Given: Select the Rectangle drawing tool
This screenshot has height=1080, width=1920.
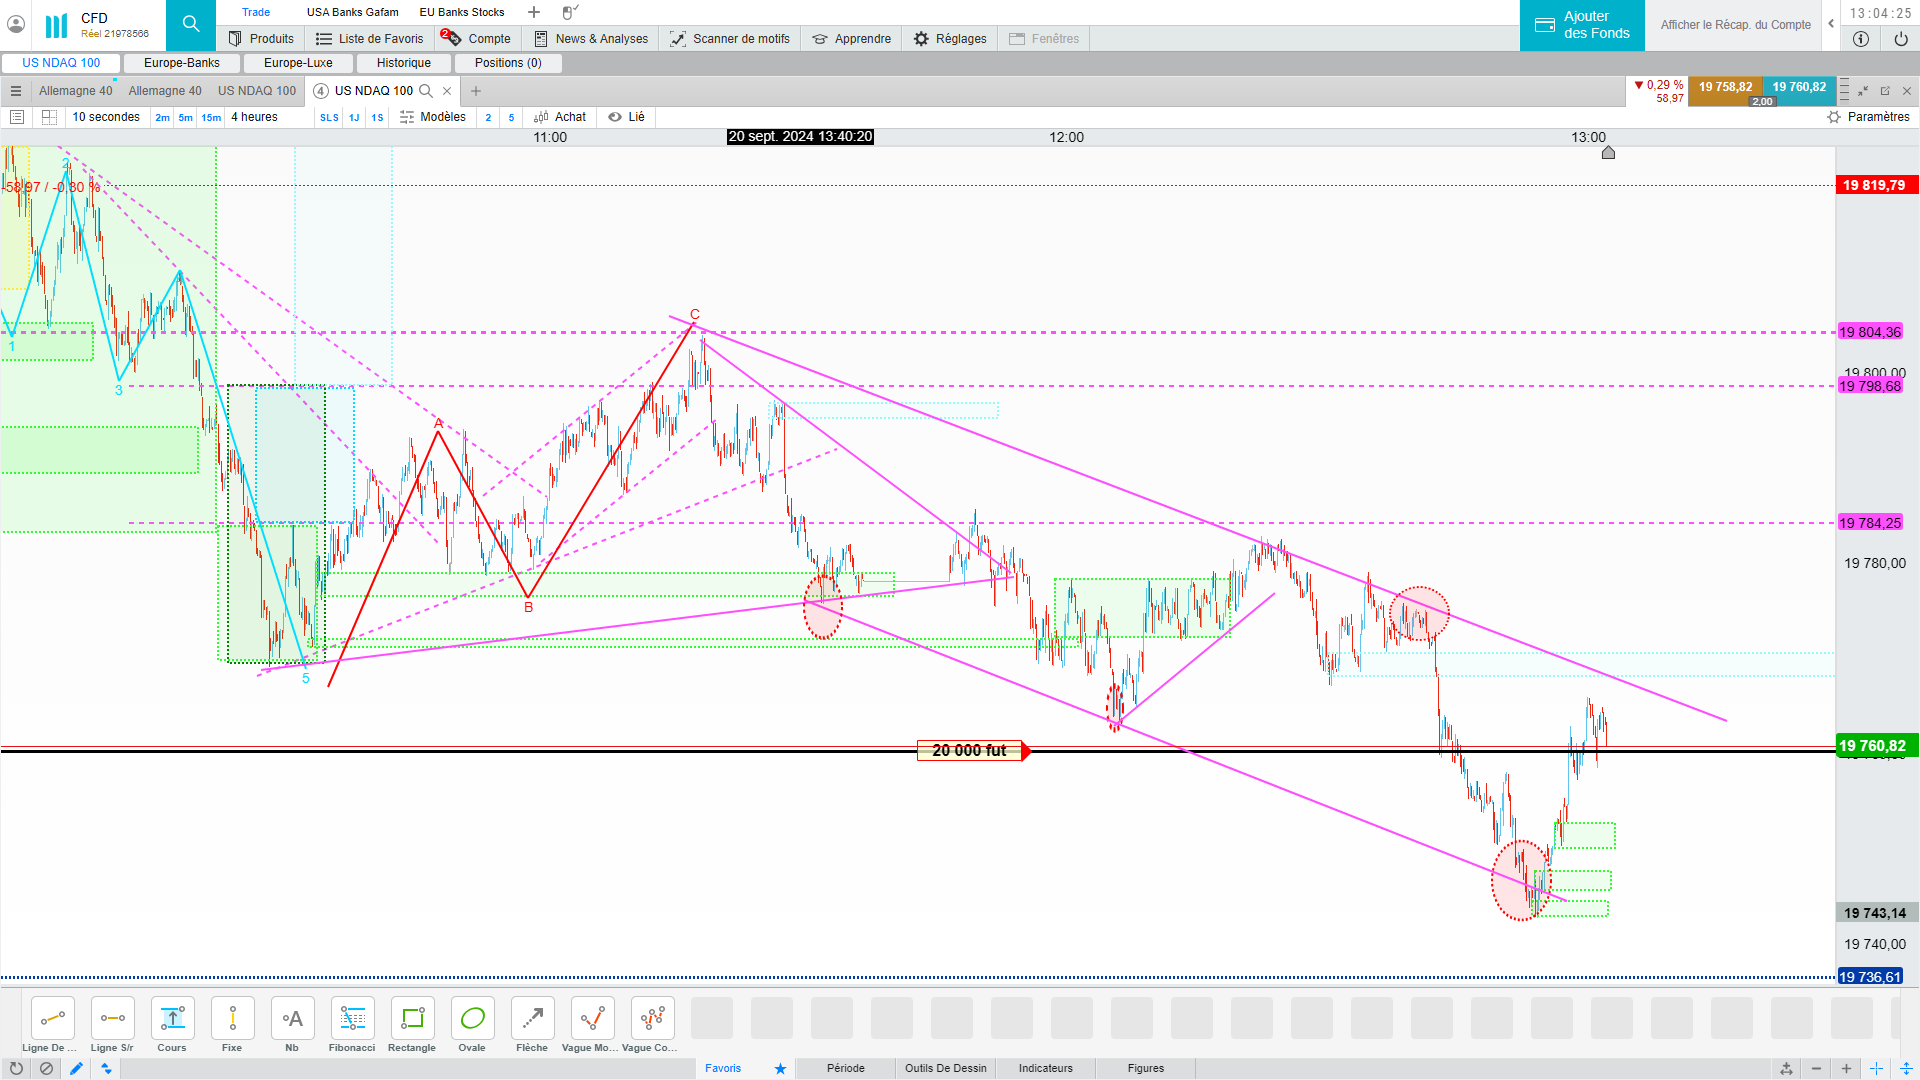Looking at the screenshot, I should click(x=412, y=1020).
